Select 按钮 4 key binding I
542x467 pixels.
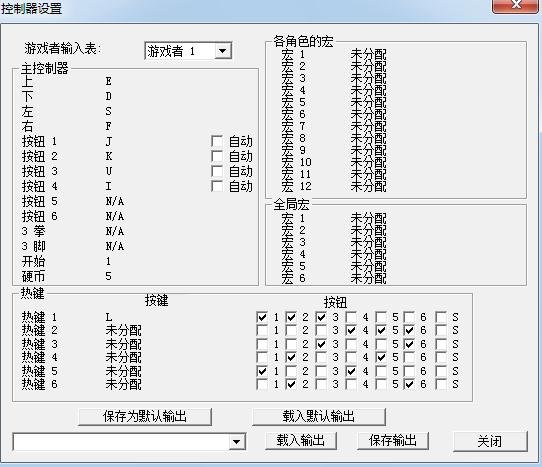109,186
